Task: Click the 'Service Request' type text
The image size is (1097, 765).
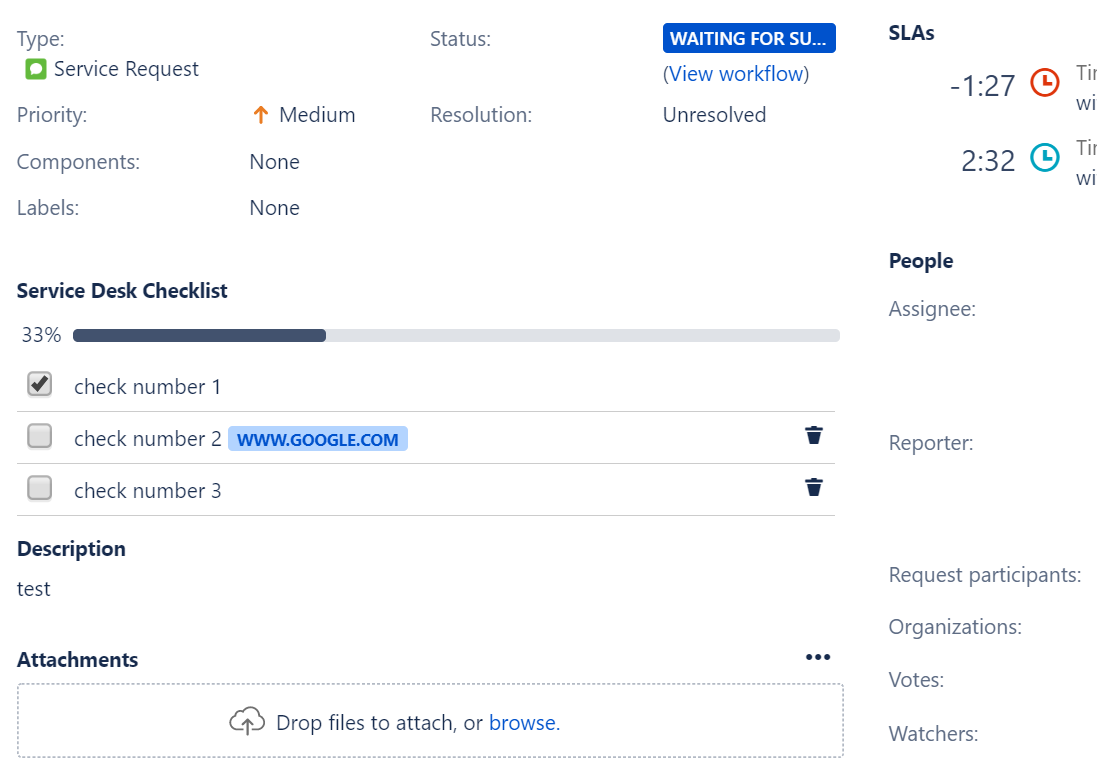Action: tap(126, 69)
